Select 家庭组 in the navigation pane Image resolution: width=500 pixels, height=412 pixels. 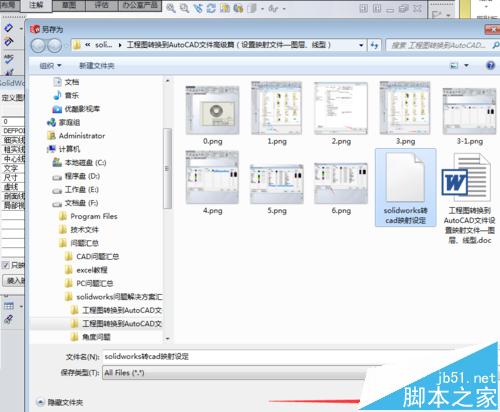pos(64,122)
